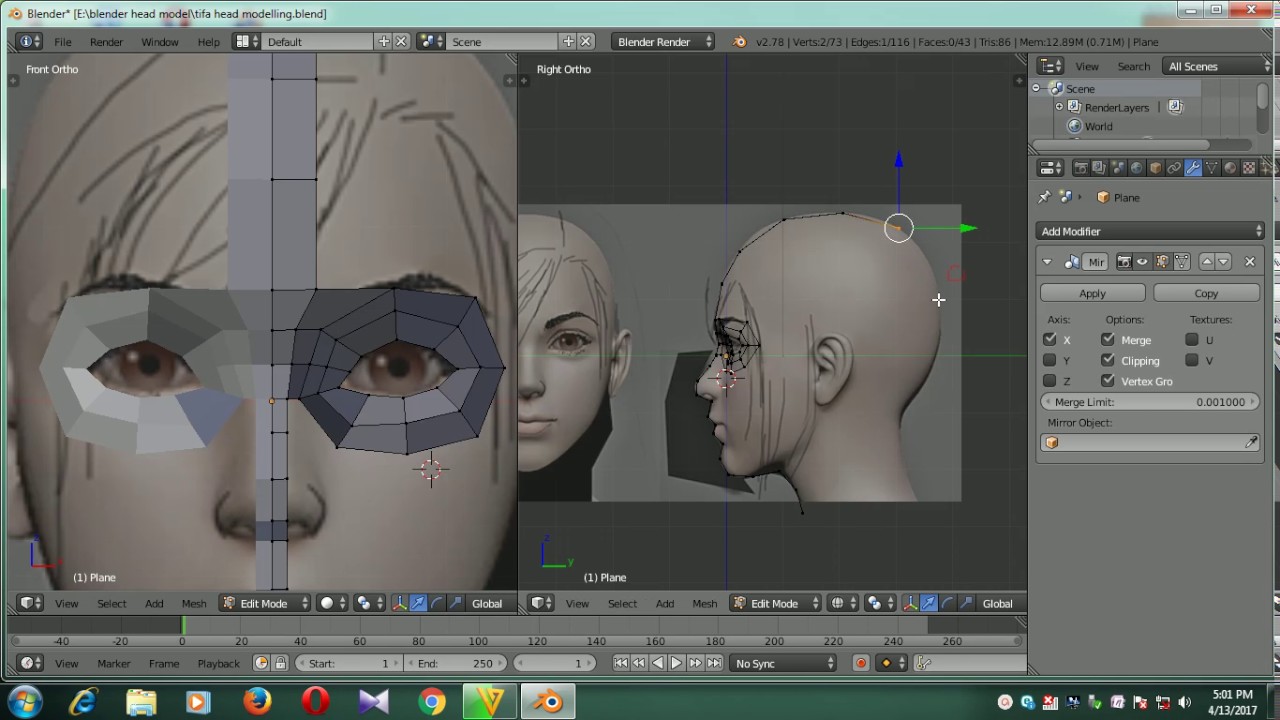The image size is (1280, 720).
Task: Open Edit Mode selector in Front Ortho view
Action: (265, 603)
